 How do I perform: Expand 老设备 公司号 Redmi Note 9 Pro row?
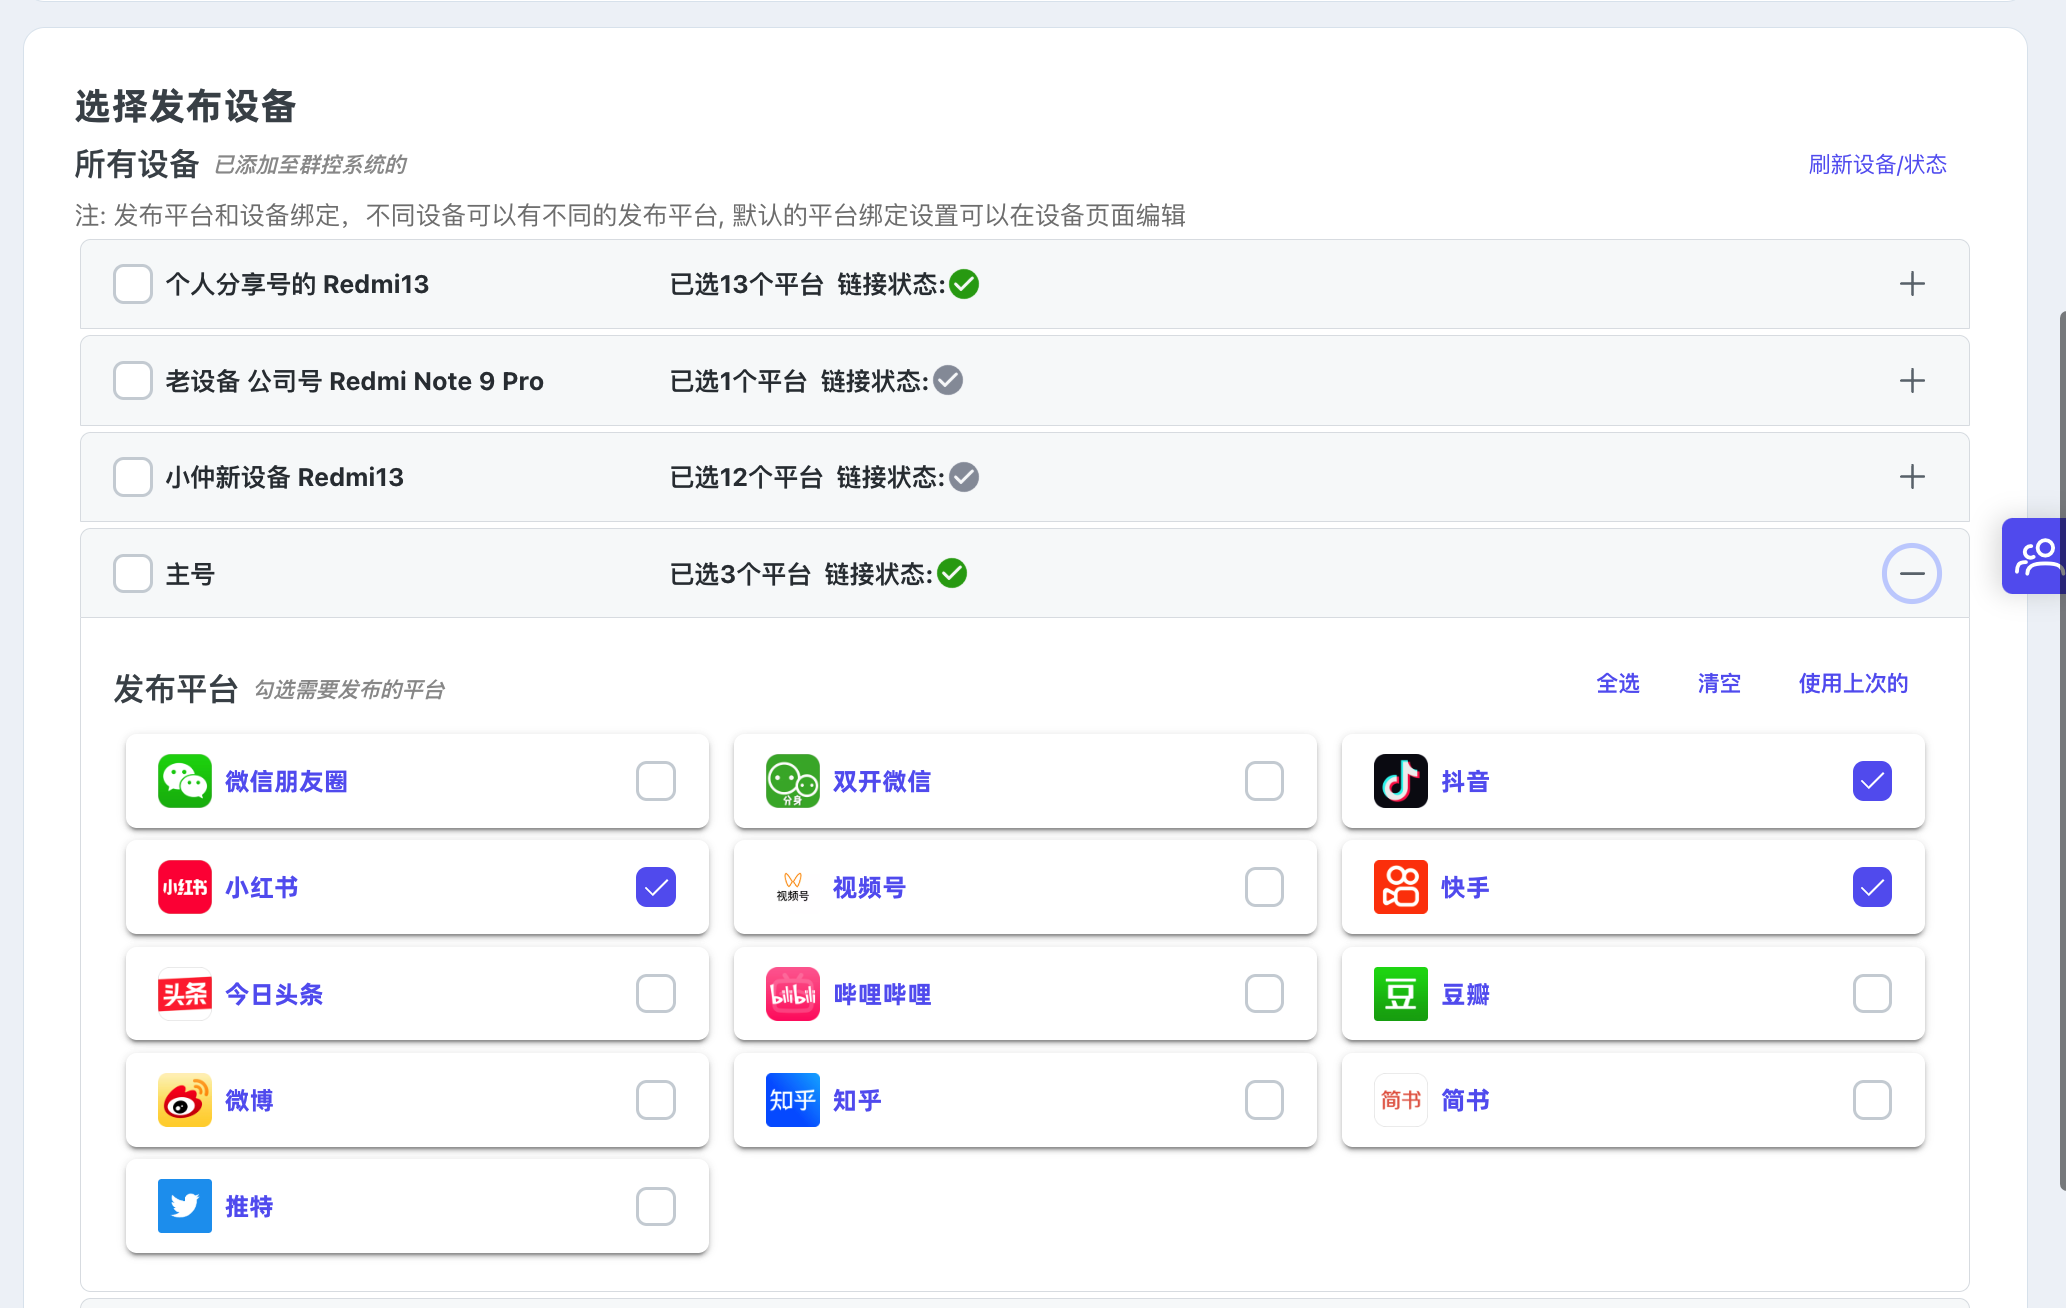pyautogui.click(x=1911, y=381)
